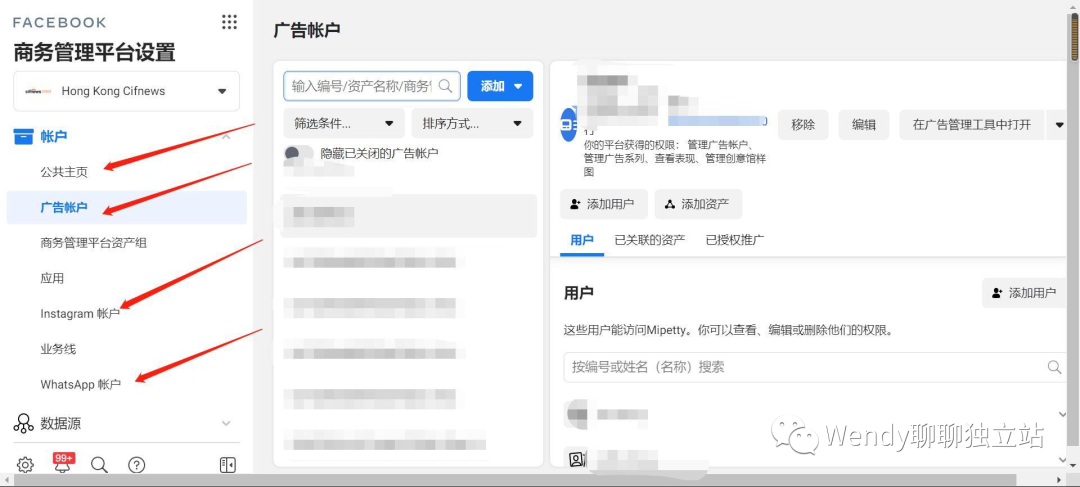Click magnifier icon in user search field
The image size is (1080, 487).
pos(1054,367)
